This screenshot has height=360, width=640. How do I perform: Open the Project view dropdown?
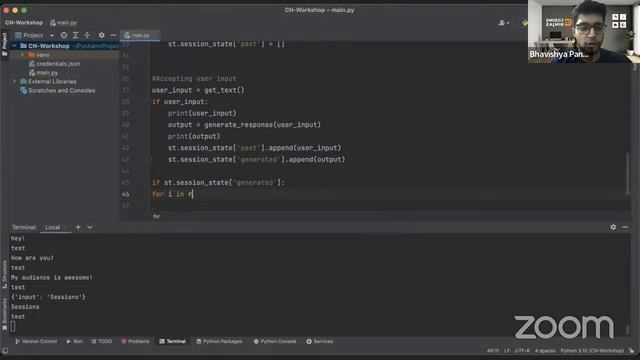tap(52, 36)
